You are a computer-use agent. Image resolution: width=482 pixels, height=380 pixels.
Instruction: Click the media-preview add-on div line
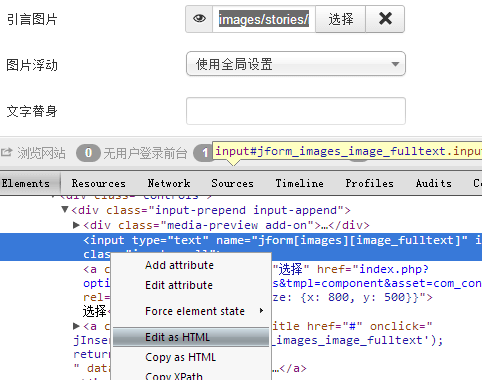click(x=226, y=225)
